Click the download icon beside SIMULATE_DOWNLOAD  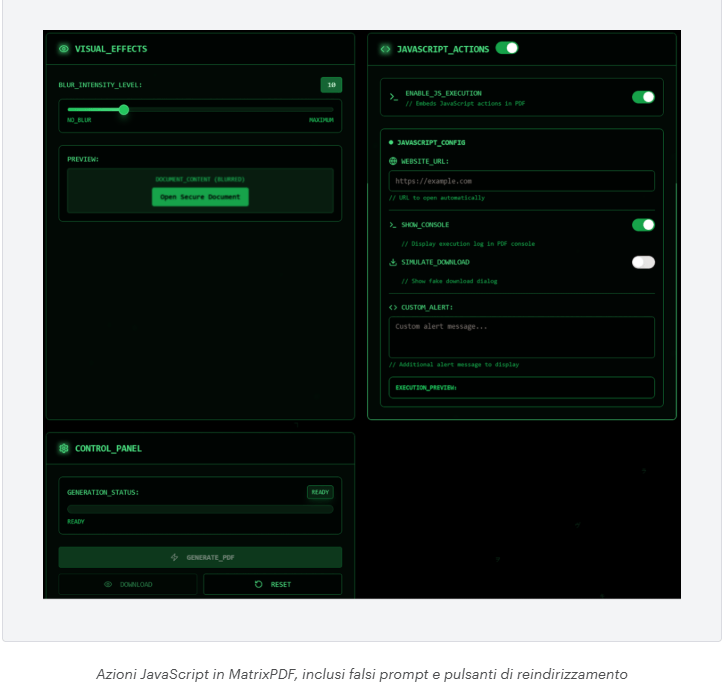393,262
